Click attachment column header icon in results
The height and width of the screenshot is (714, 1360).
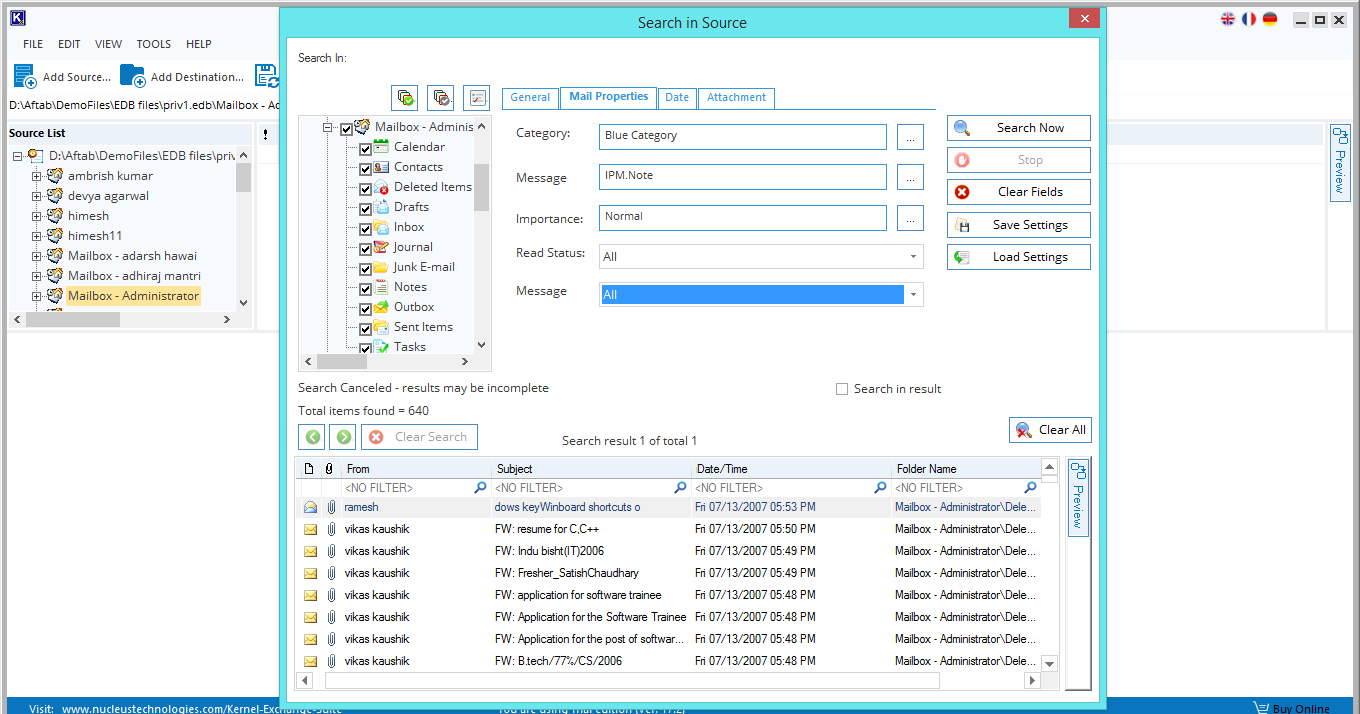[330, 469]
